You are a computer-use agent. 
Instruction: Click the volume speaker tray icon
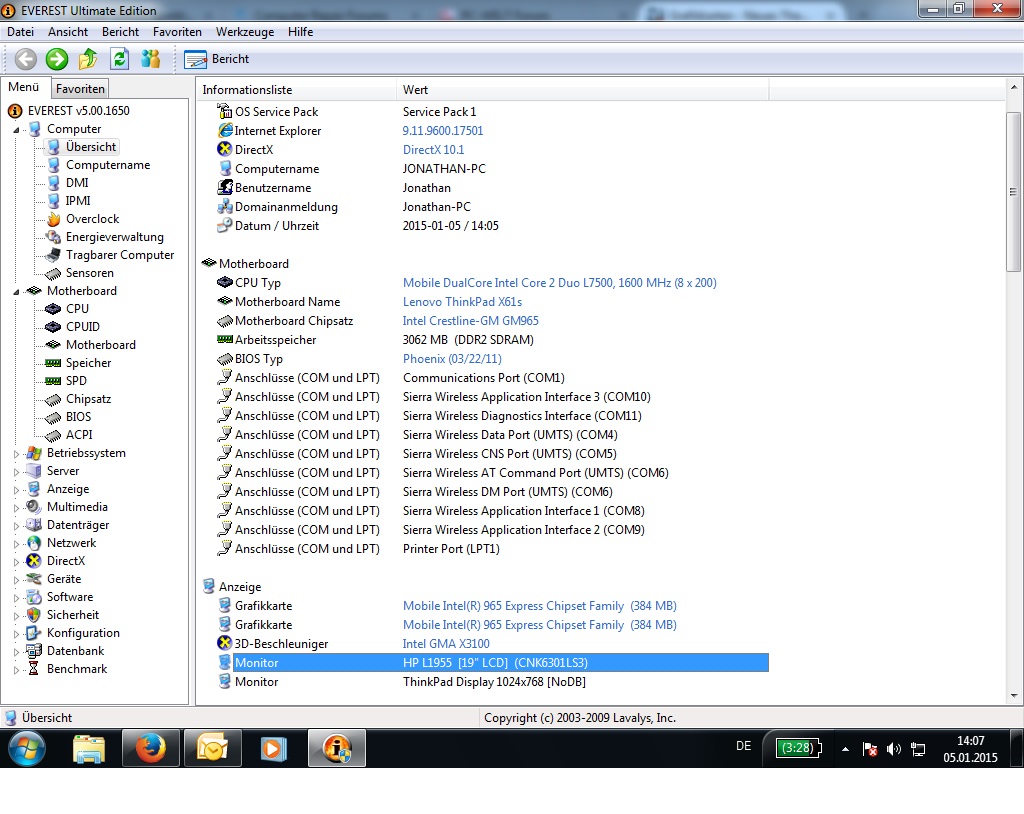(x=893, y=749)
